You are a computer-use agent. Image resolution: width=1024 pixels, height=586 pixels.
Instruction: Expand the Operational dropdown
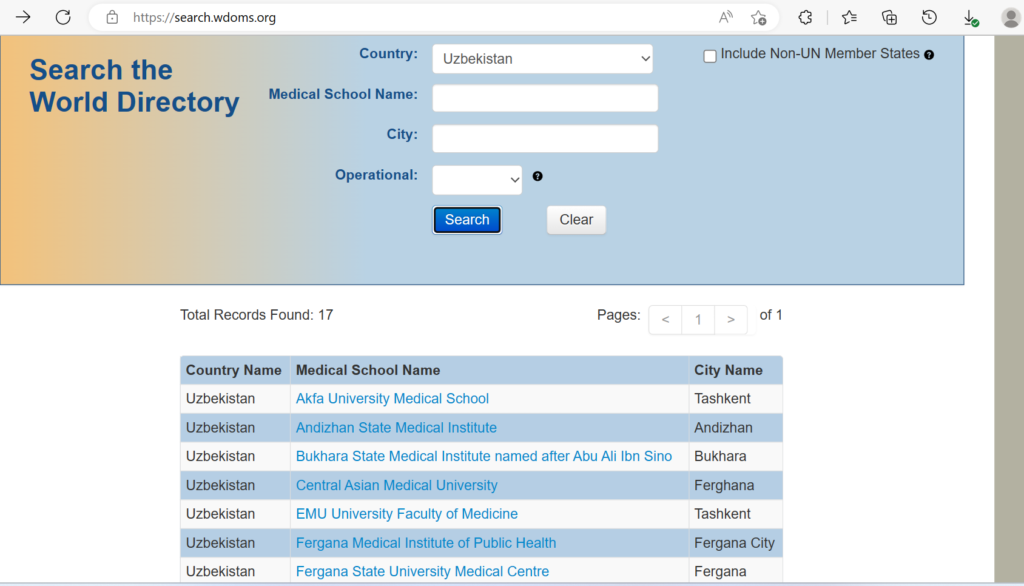coord(477,180)
